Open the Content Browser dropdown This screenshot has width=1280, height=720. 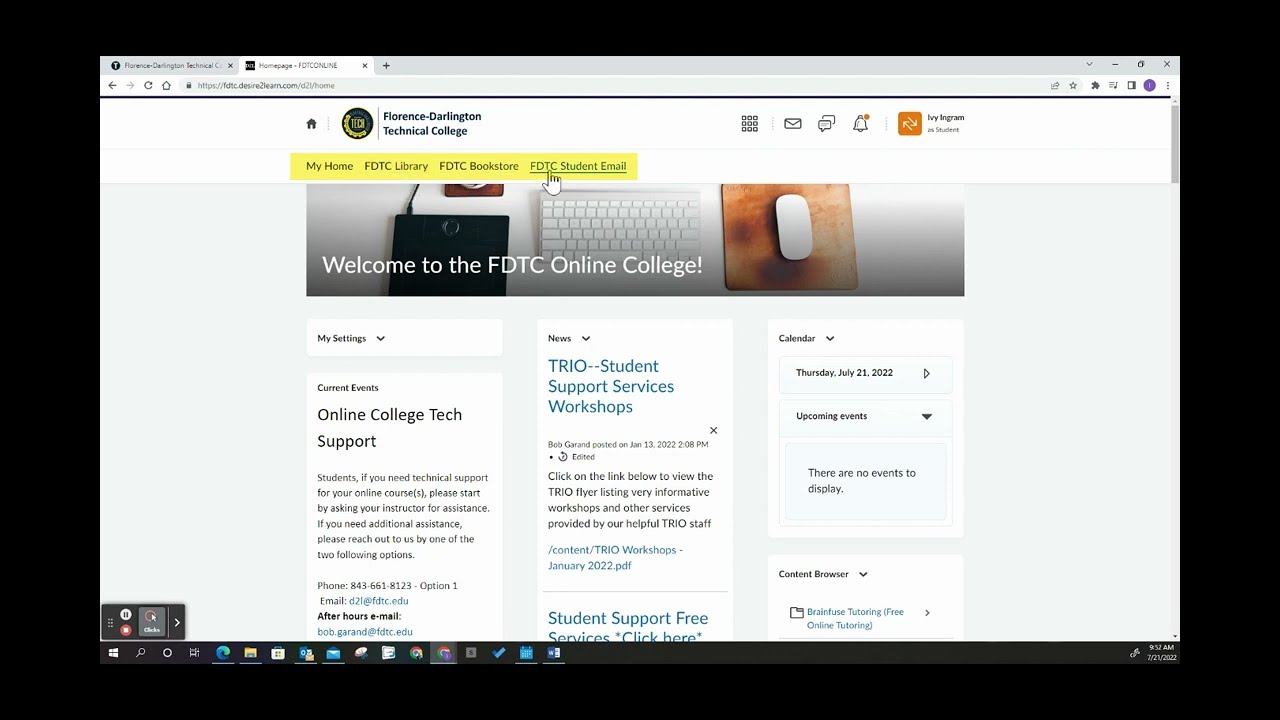click(863, 575)
